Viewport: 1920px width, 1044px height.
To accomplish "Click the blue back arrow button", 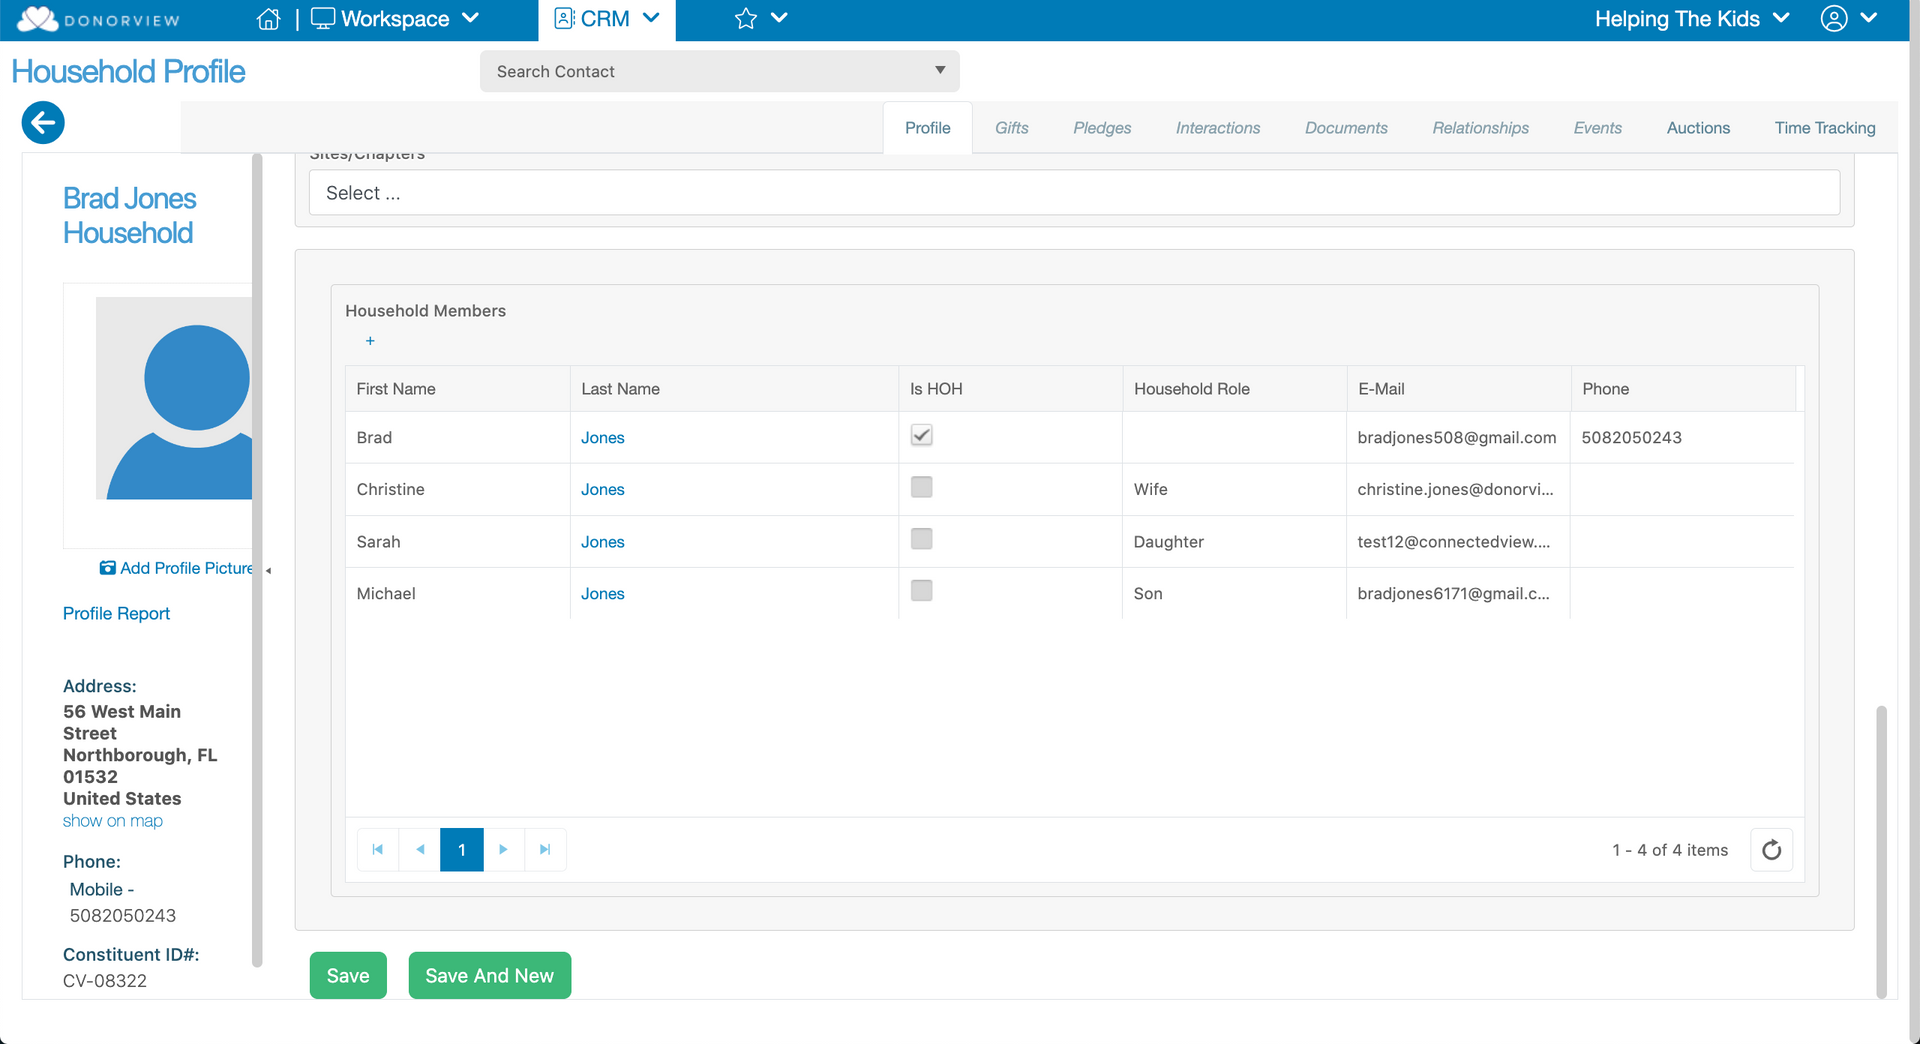I will 43,123.
